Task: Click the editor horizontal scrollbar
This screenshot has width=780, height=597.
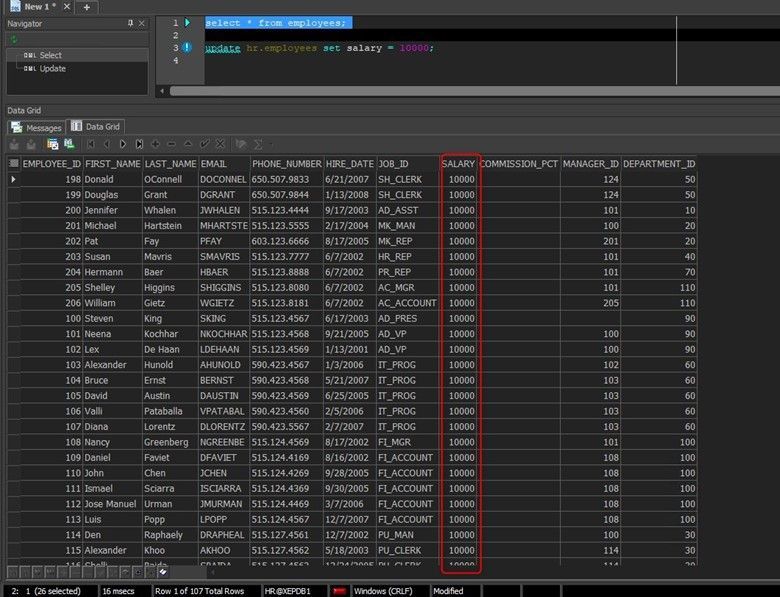Action: point(475,91)
